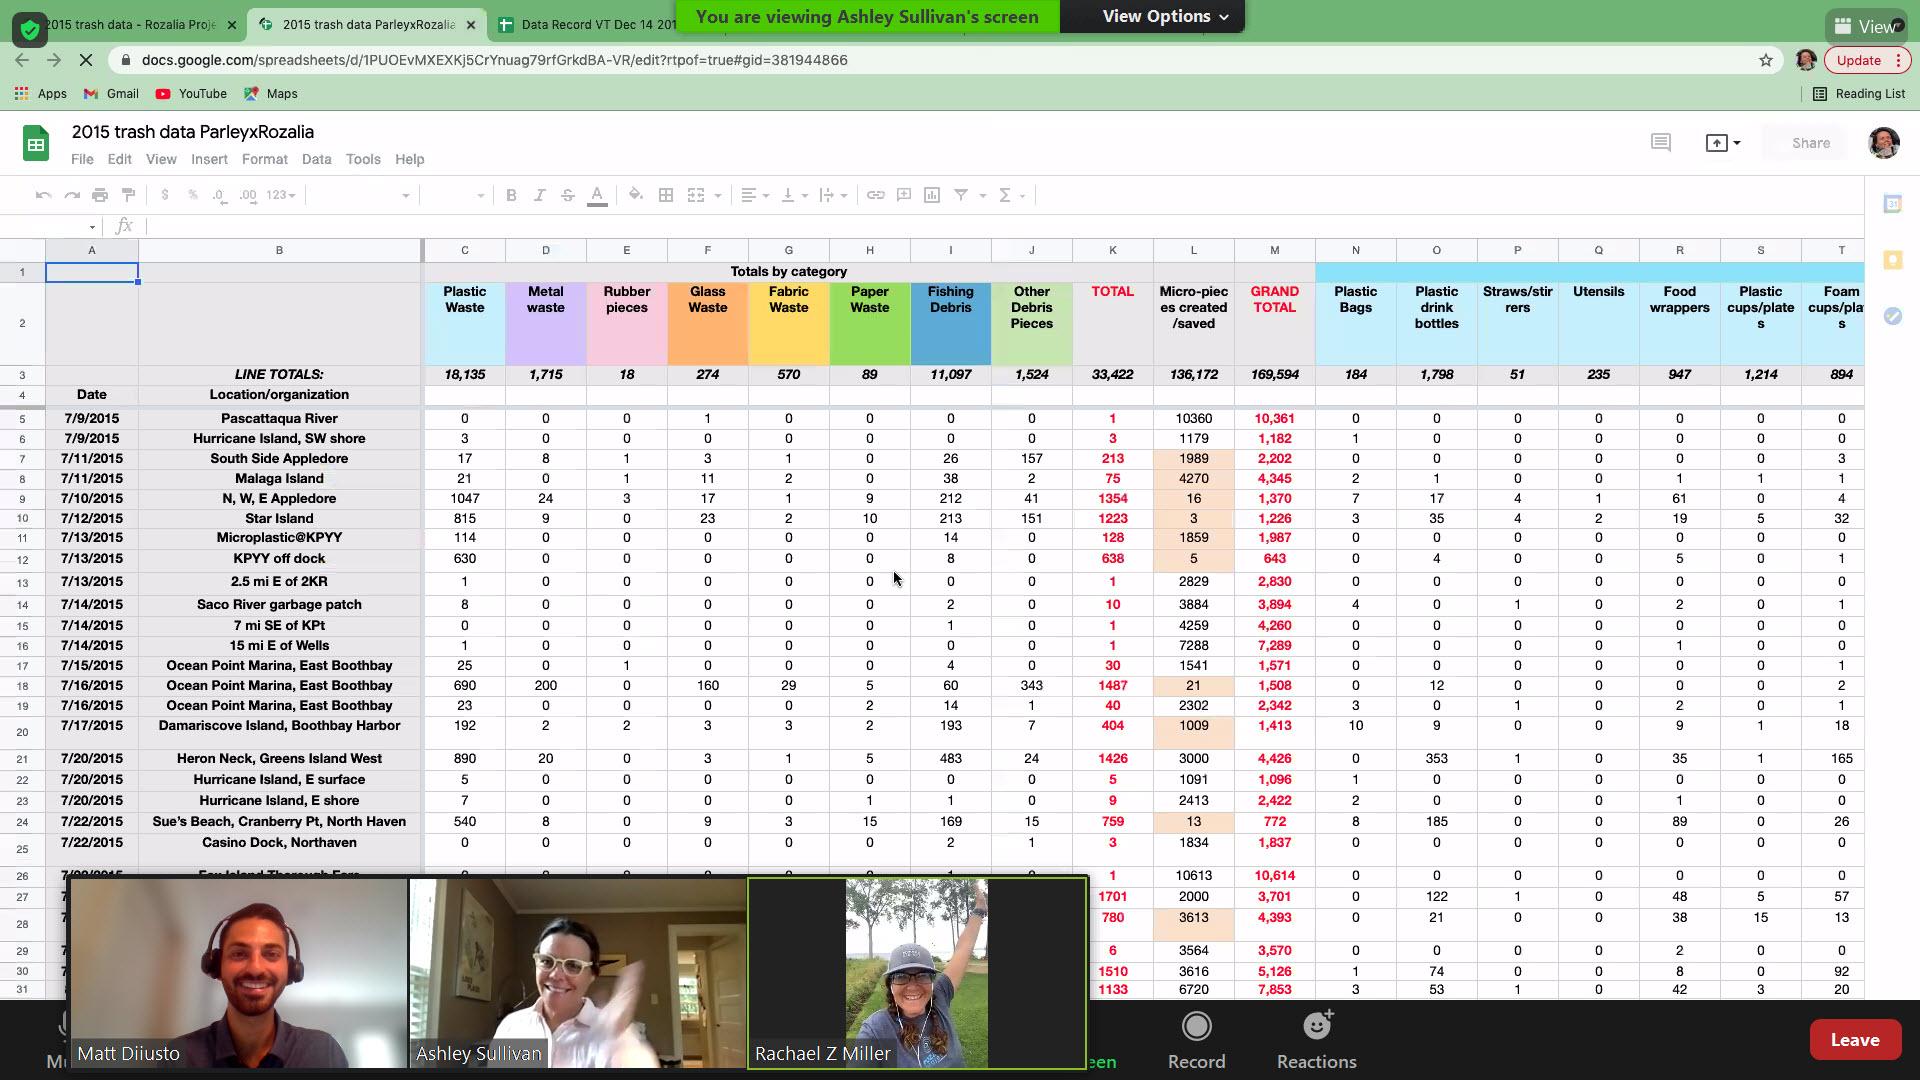Open comment history icon near Share

click(1660, 143)
